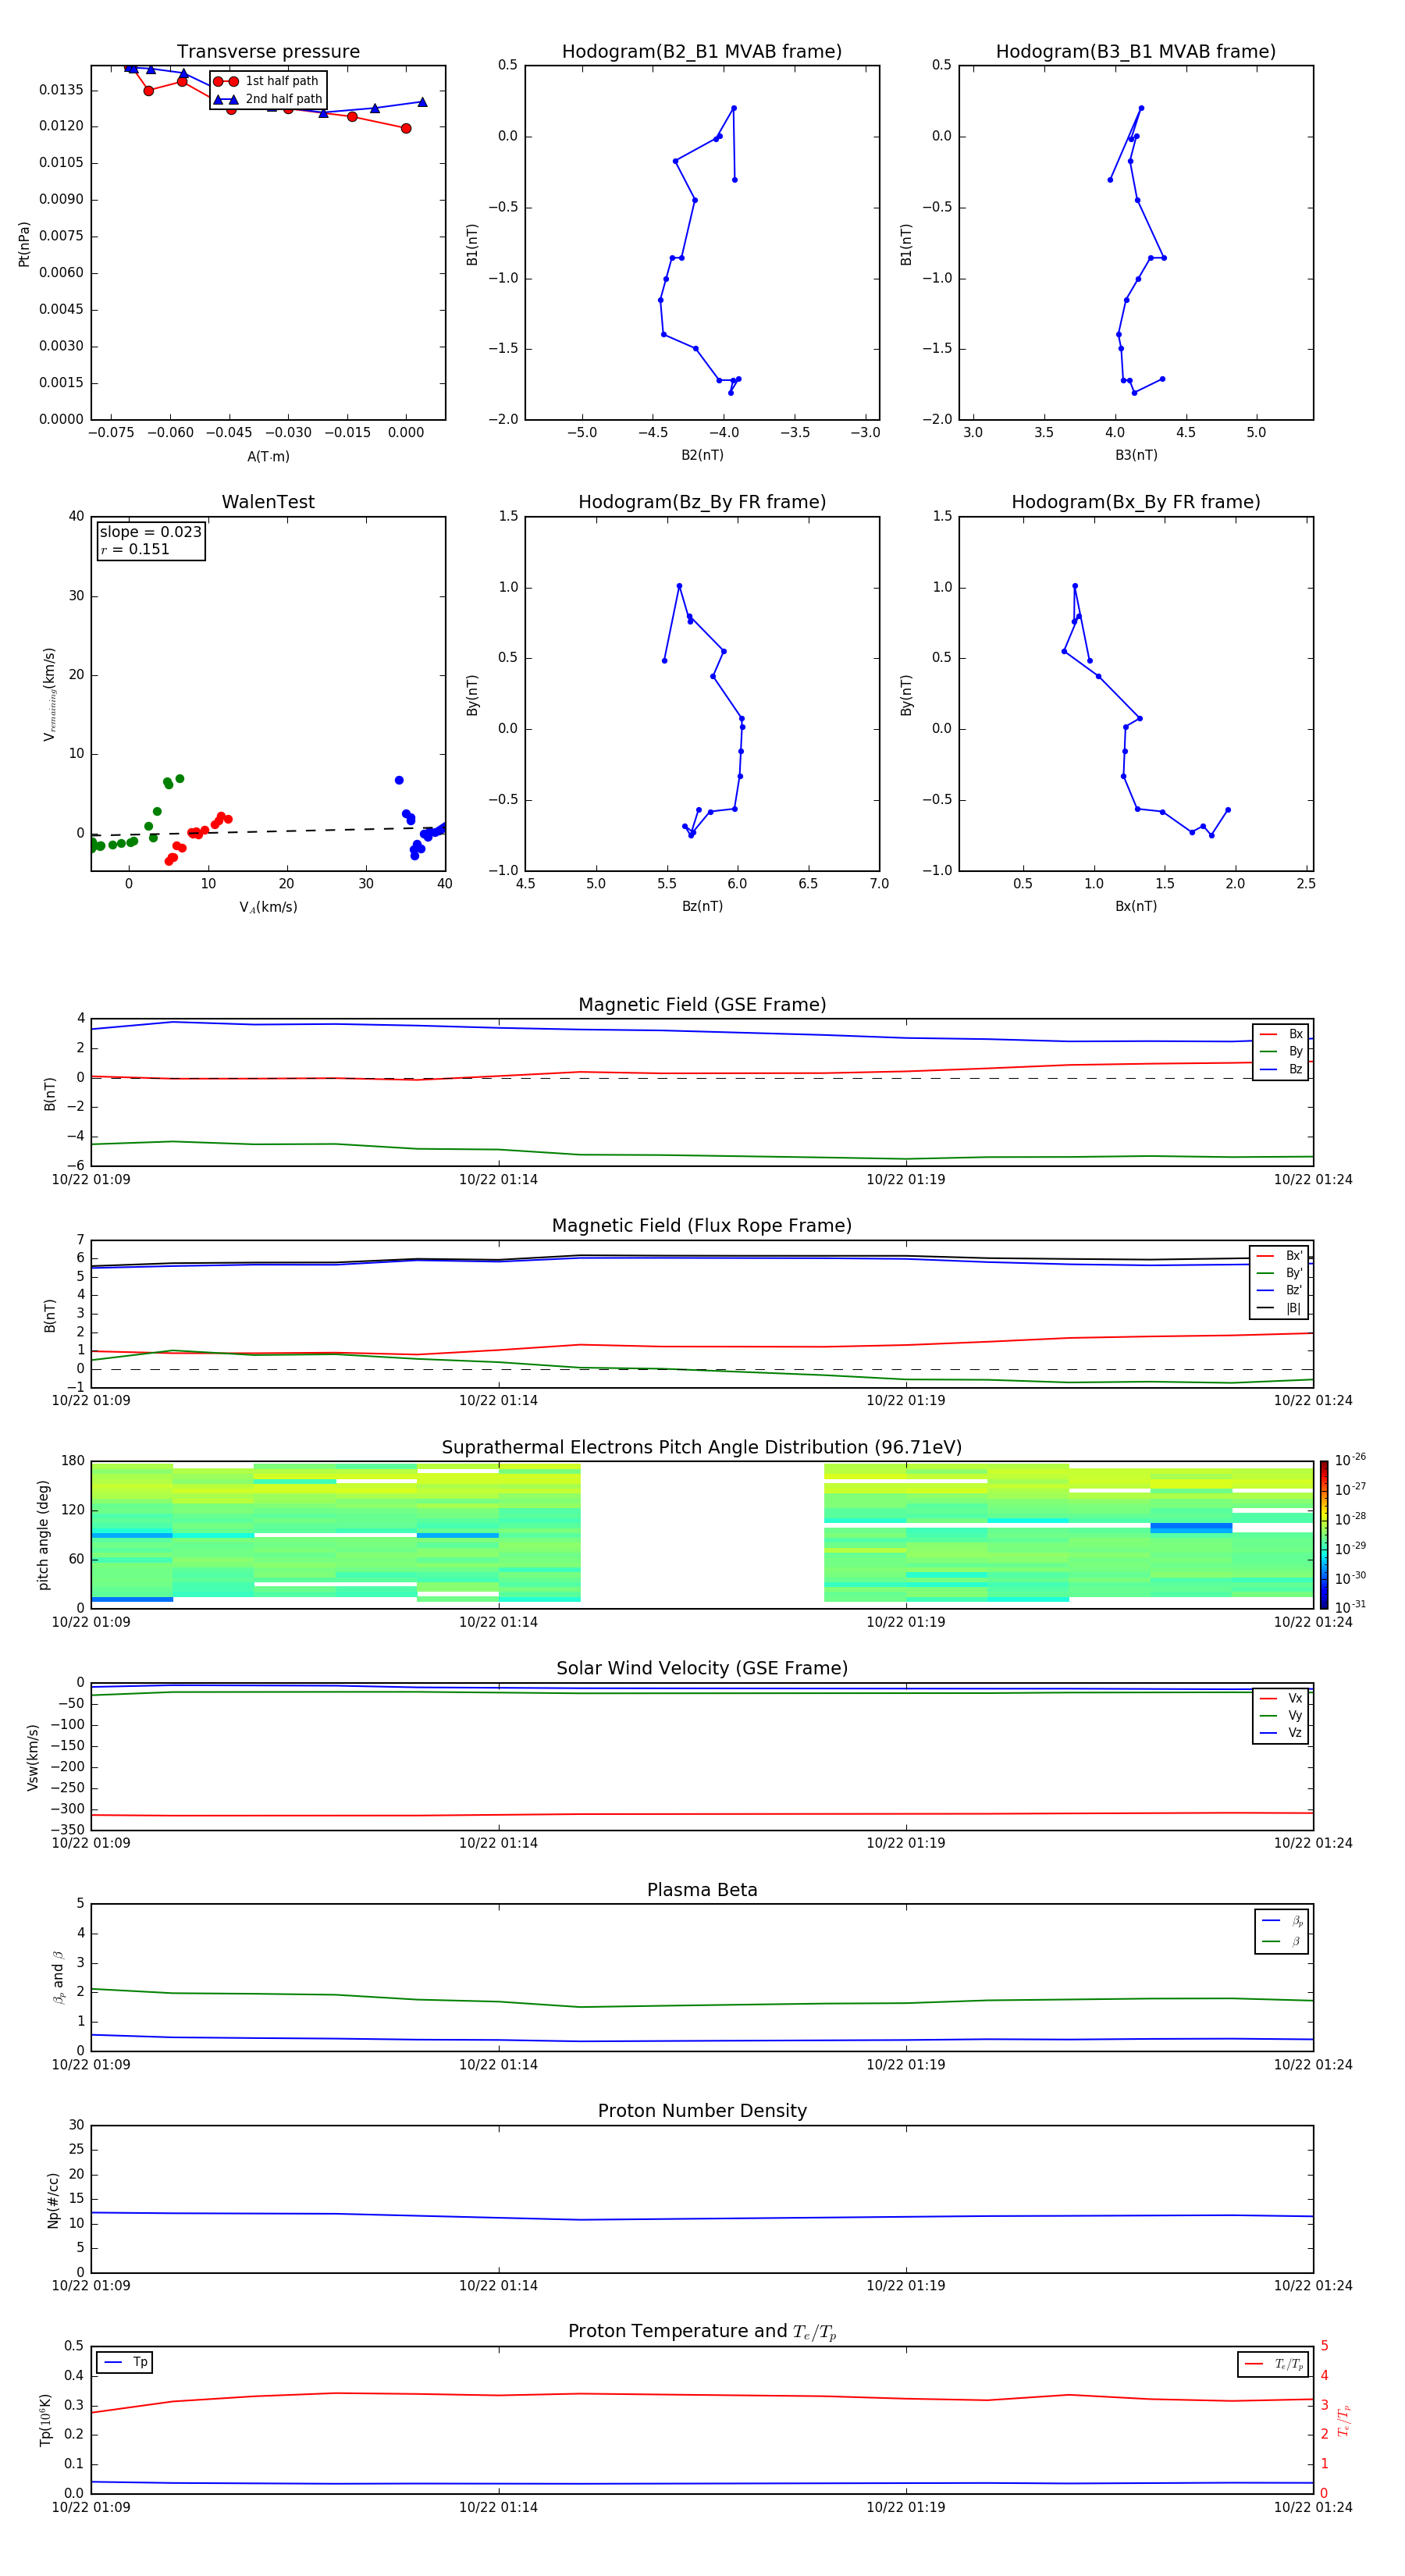Click the Vx legend entry
Screen dimensions: 1405x2576
(1281, 1698)
